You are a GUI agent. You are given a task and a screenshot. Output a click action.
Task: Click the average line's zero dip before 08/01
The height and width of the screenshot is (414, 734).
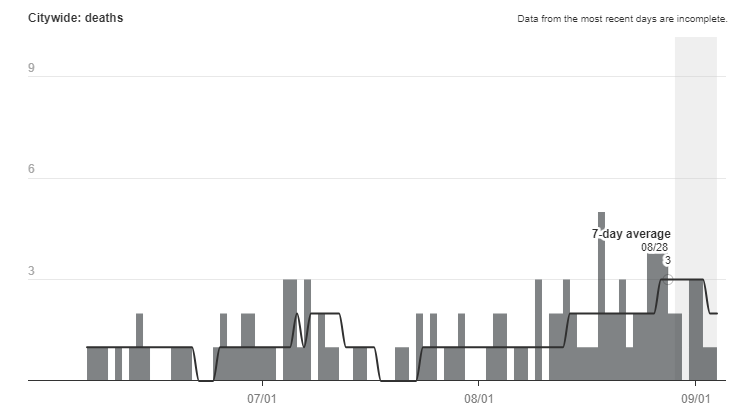pyautogui.click(x=397, y=380)
